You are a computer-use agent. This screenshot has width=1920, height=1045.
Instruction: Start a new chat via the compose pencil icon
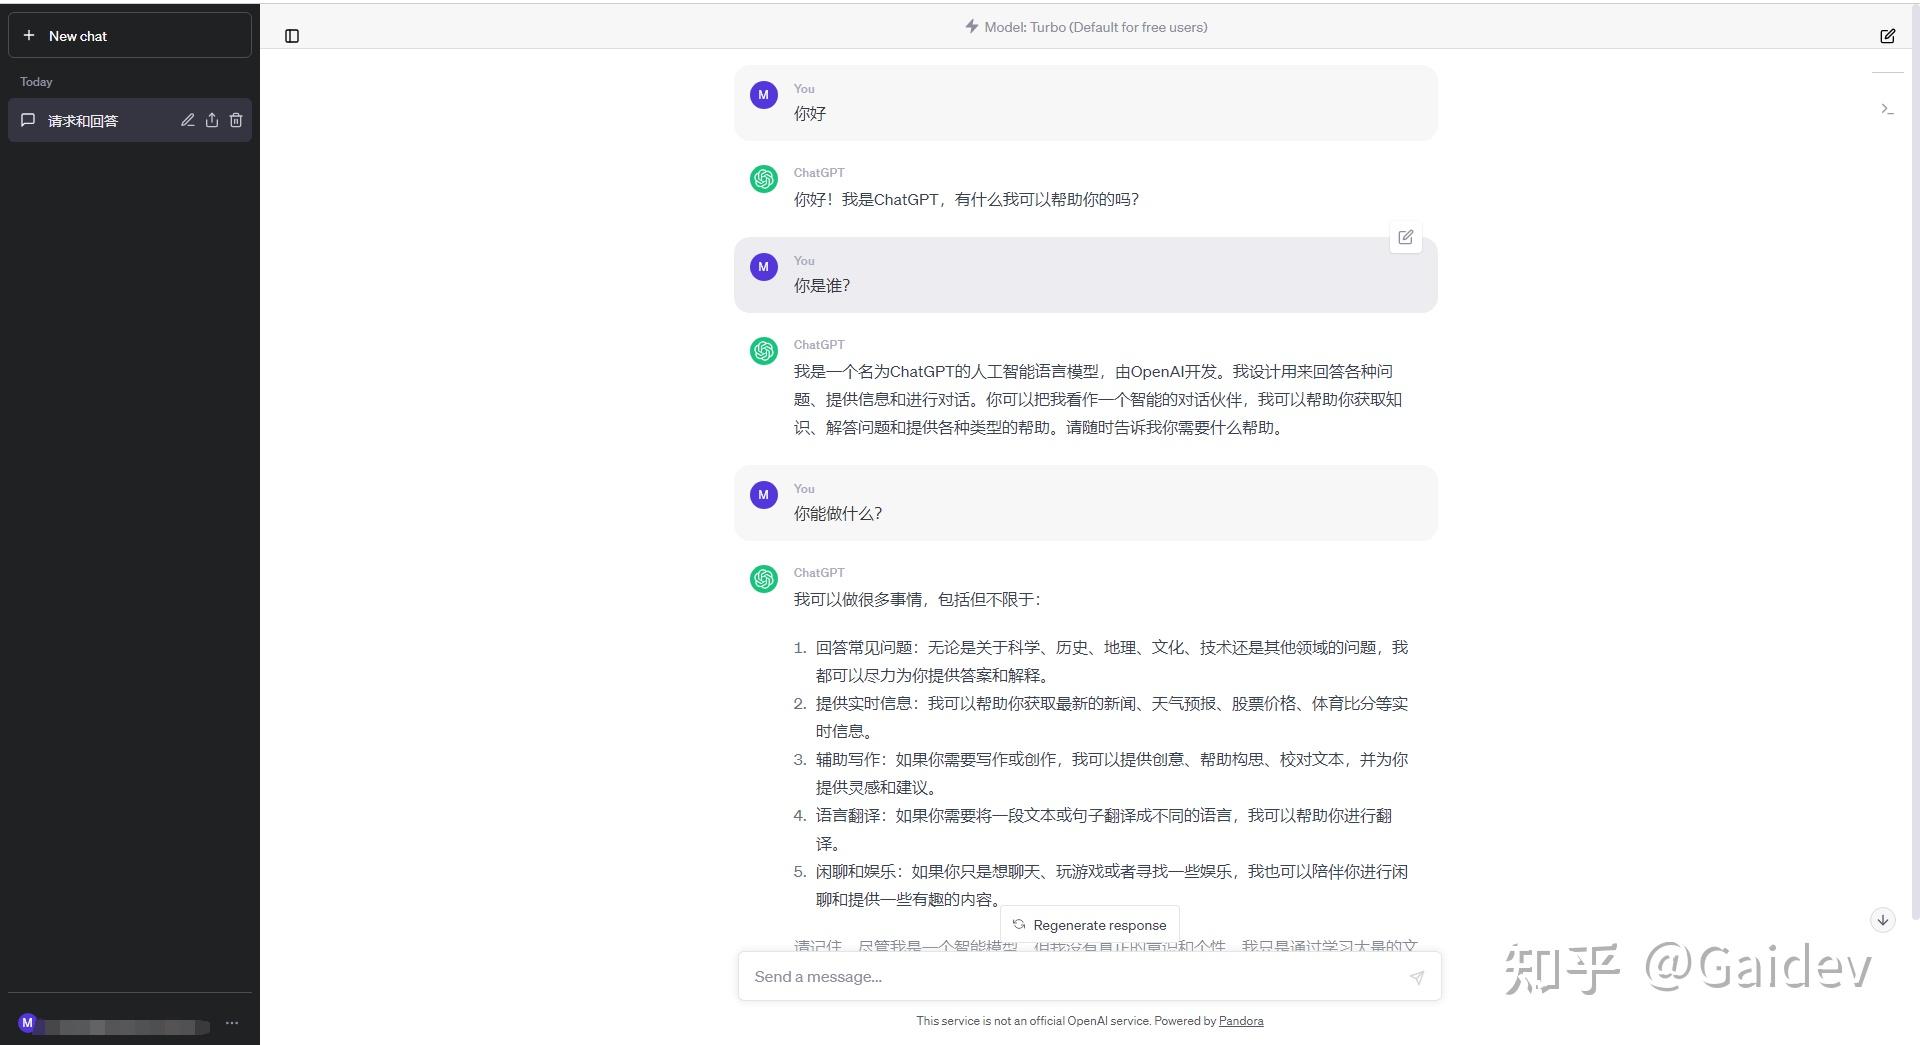coord(1887,36)
